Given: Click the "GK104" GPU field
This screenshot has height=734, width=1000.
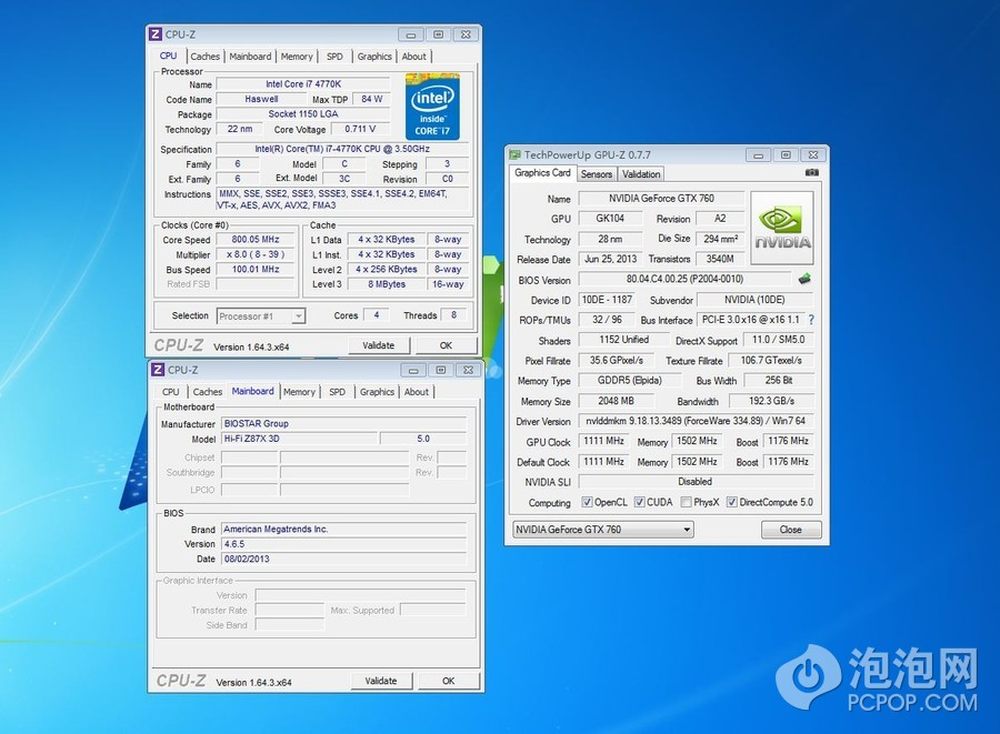Looking at the screenshot, I should point(610,218).
